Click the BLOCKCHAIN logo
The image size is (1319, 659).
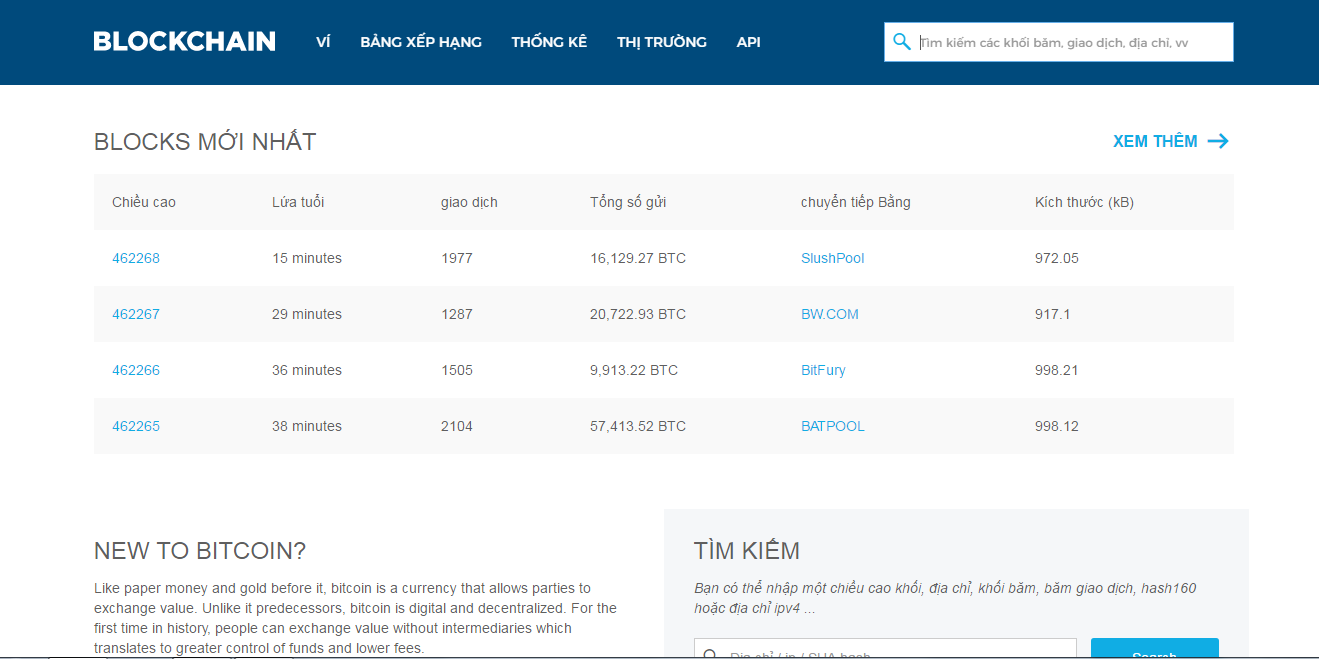[x=185, y=41]
